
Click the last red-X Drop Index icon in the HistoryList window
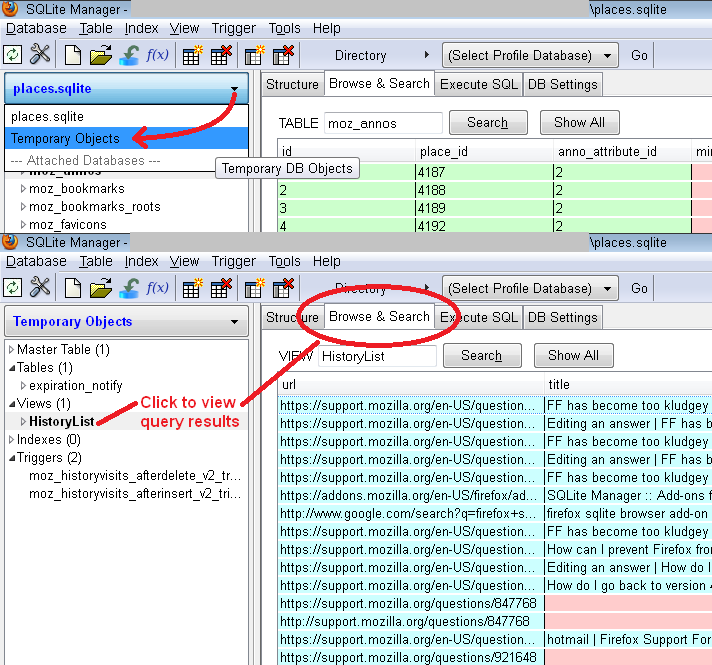pyautogui.click(x=284, y=288)
